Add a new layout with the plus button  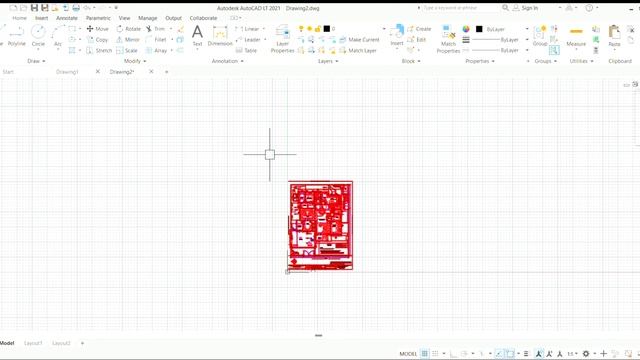click(x=82, y=343)
